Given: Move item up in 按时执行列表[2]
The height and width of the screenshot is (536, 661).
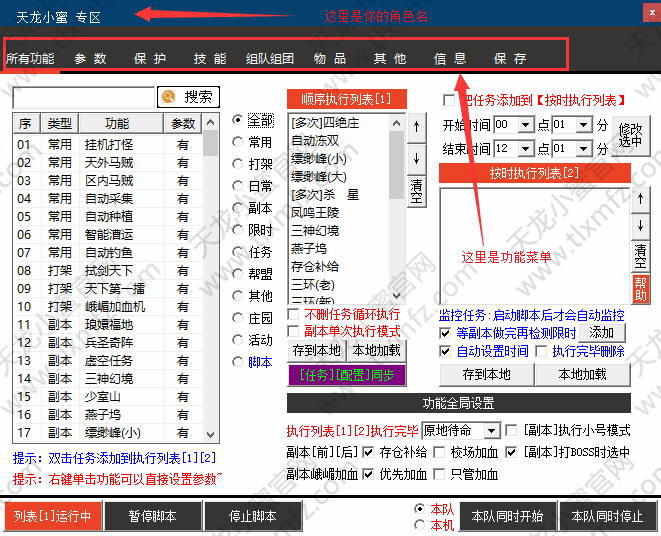Looking at the screenshot, I should pyautogui.click(x=640, y=199).
